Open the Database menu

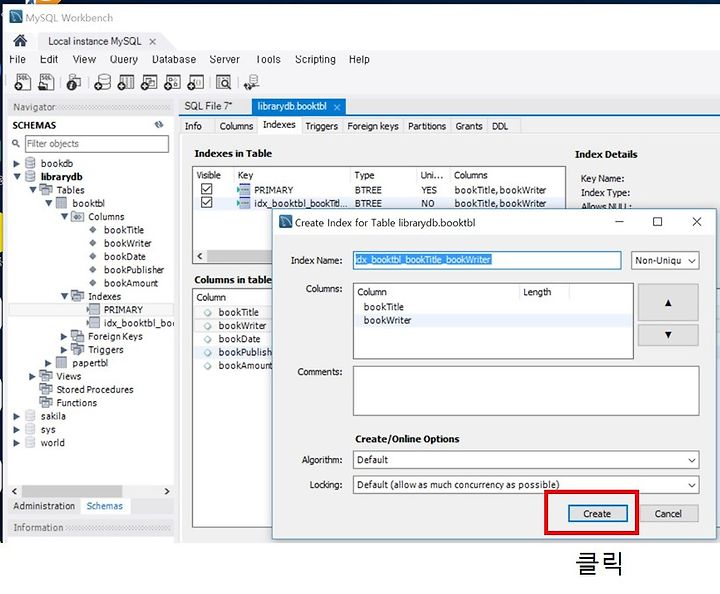174,59
